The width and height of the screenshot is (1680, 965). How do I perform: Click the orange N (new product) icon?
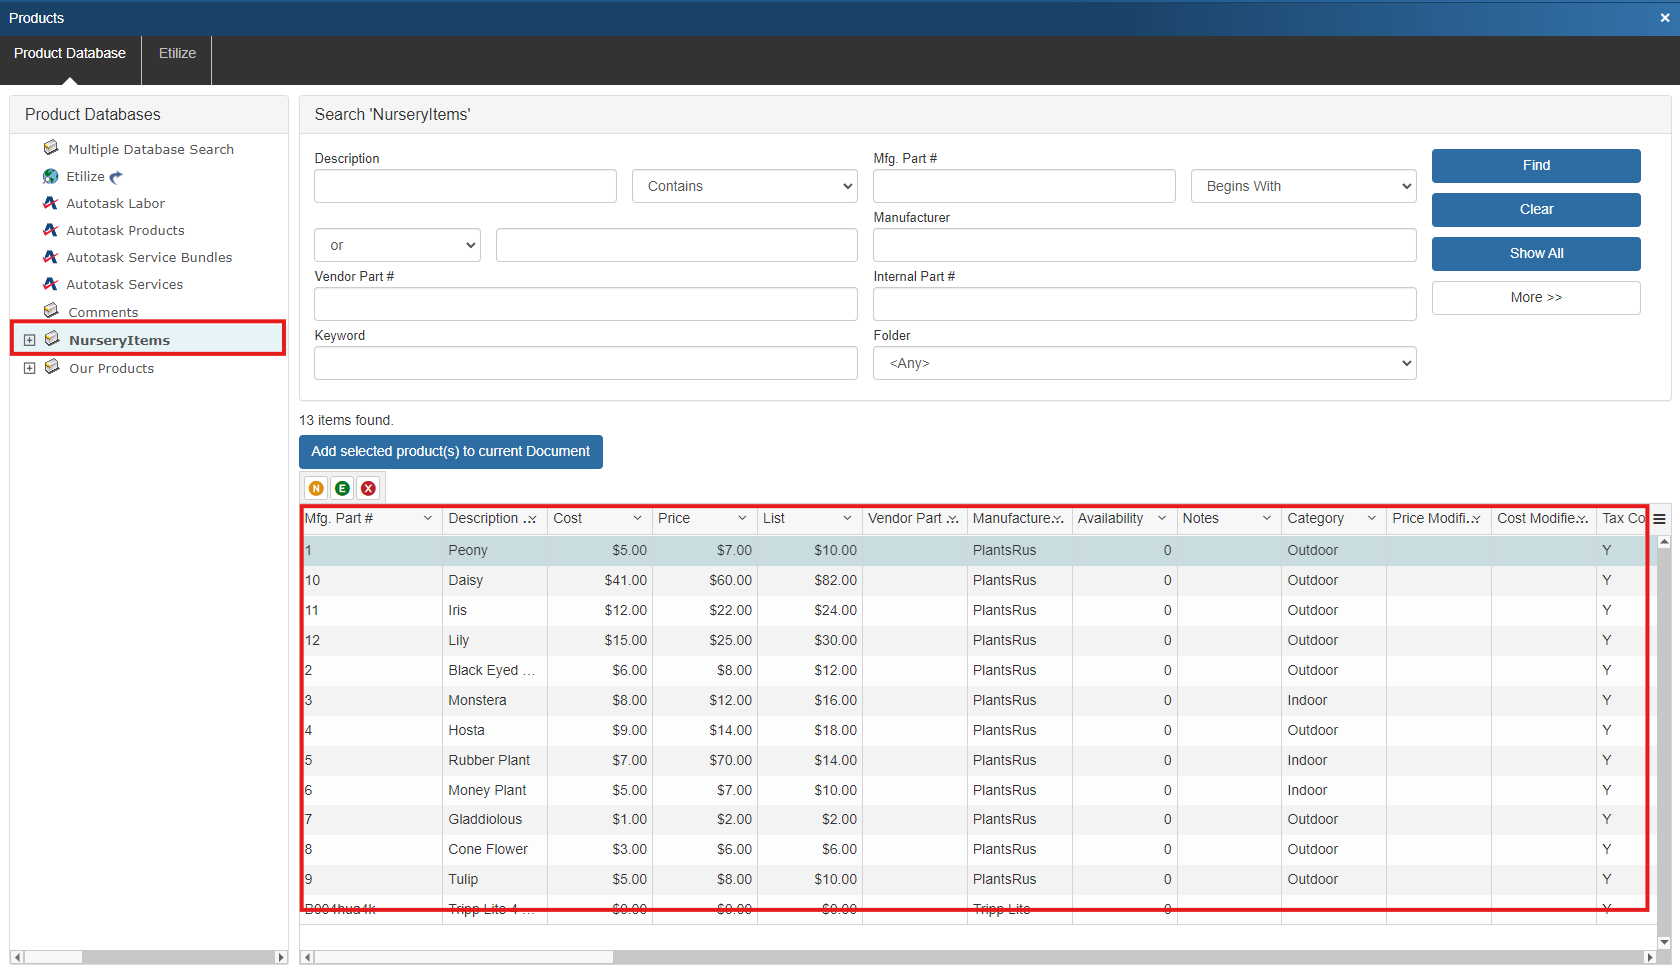pos(316,488)
